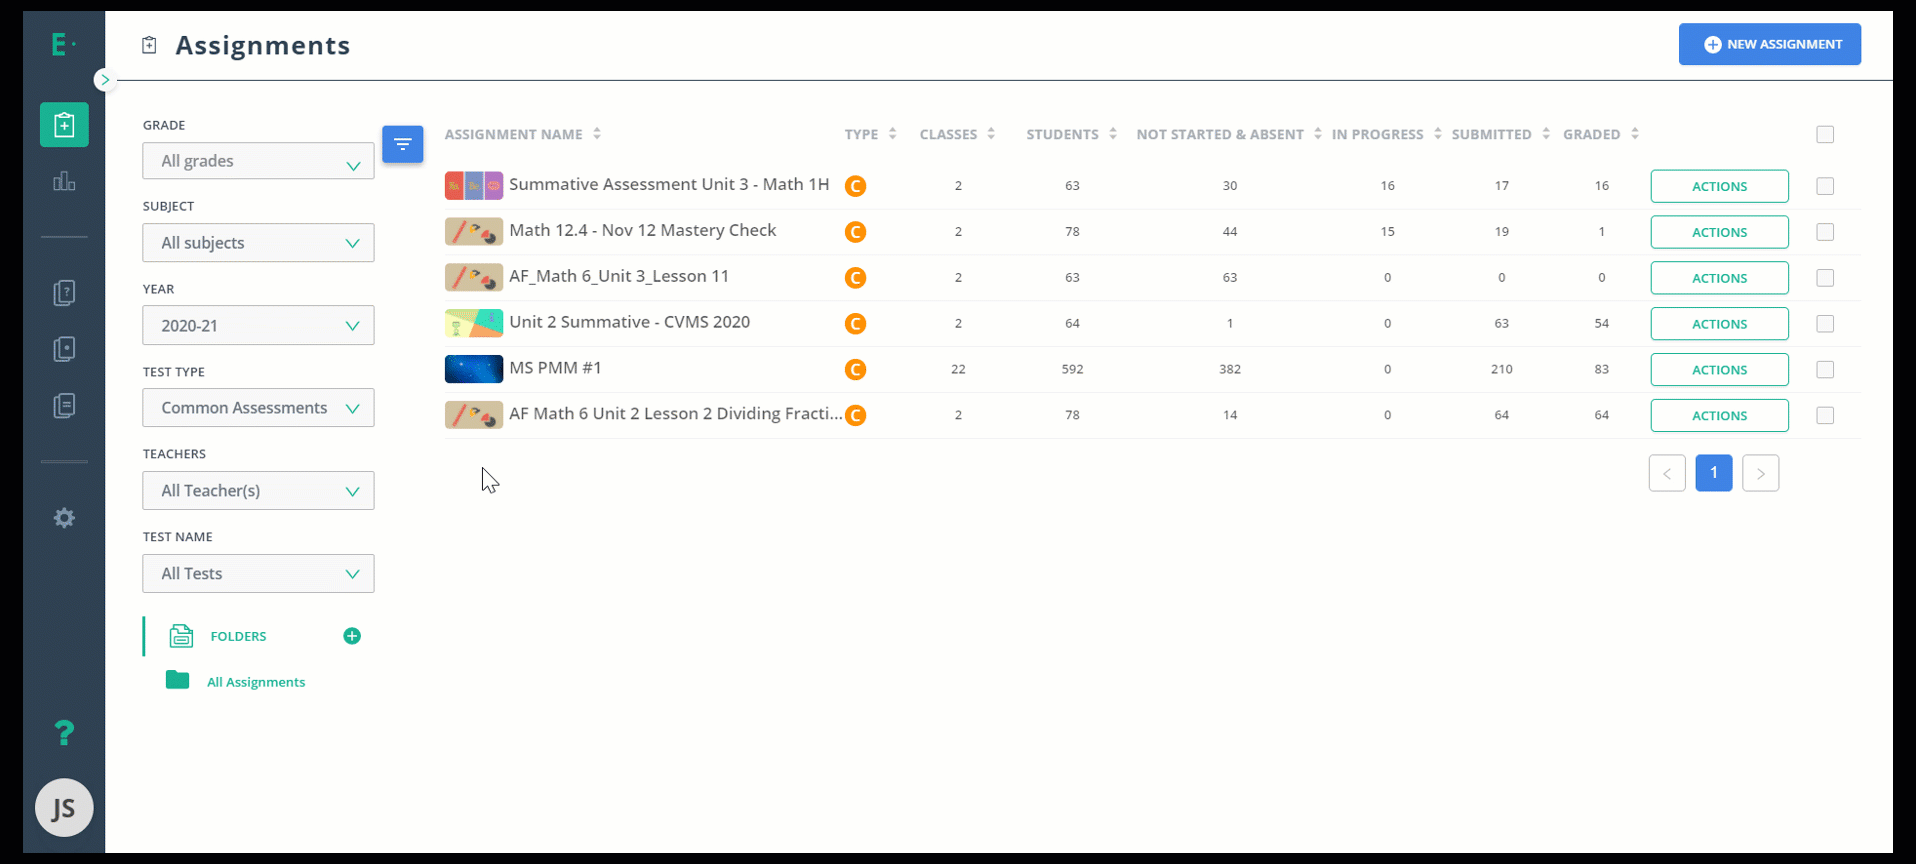Toggle the blue filter button

pyautogui.click(x=403, y=144)
